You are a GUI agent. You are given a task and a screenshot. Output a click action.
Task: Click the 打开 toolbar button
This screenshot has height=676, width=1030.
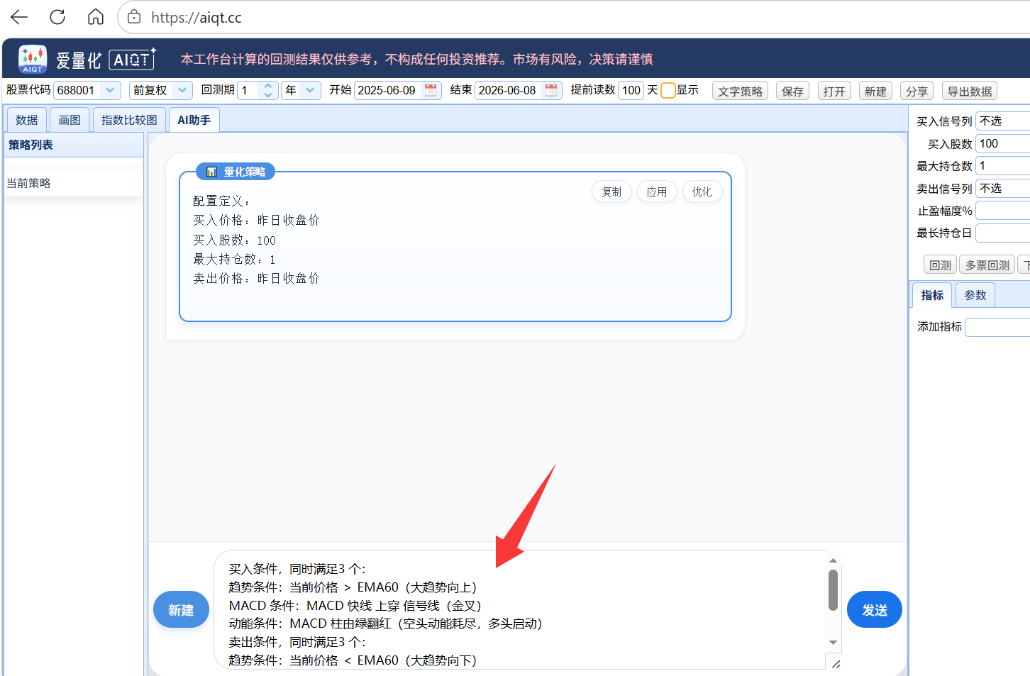coord(834,91)
